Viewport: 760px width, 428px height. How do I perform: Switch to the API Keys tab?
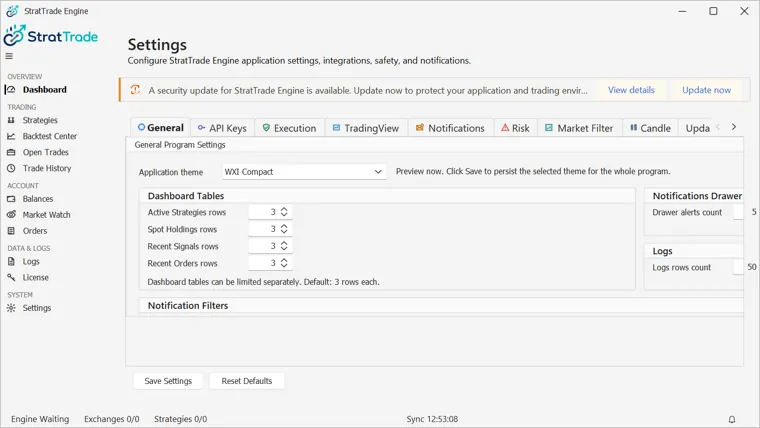(222, 128)
